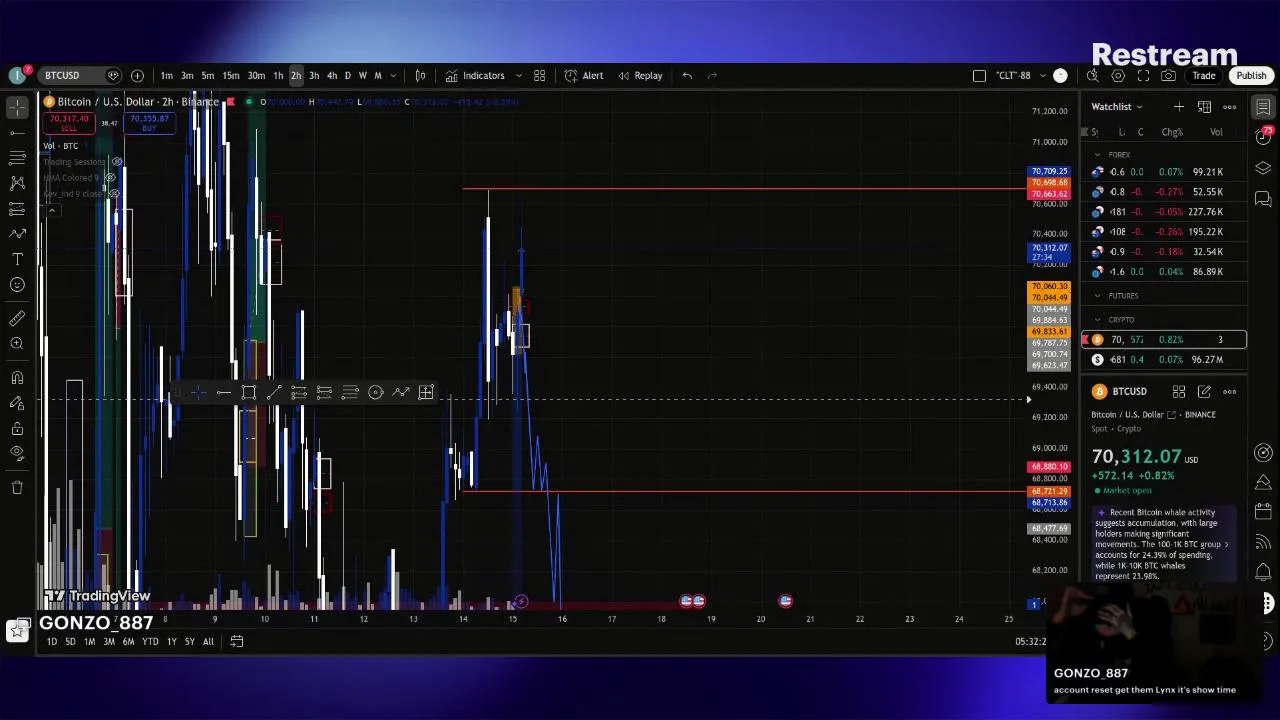
Task: Remove drawings with the trash icon
Action: pos(17,487)
